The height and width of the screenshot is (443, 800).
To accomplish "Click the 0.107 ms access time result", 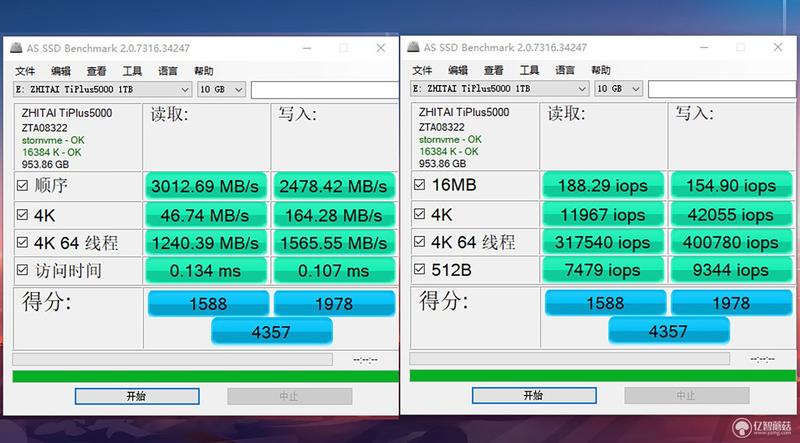I will [x=334, y=270].
